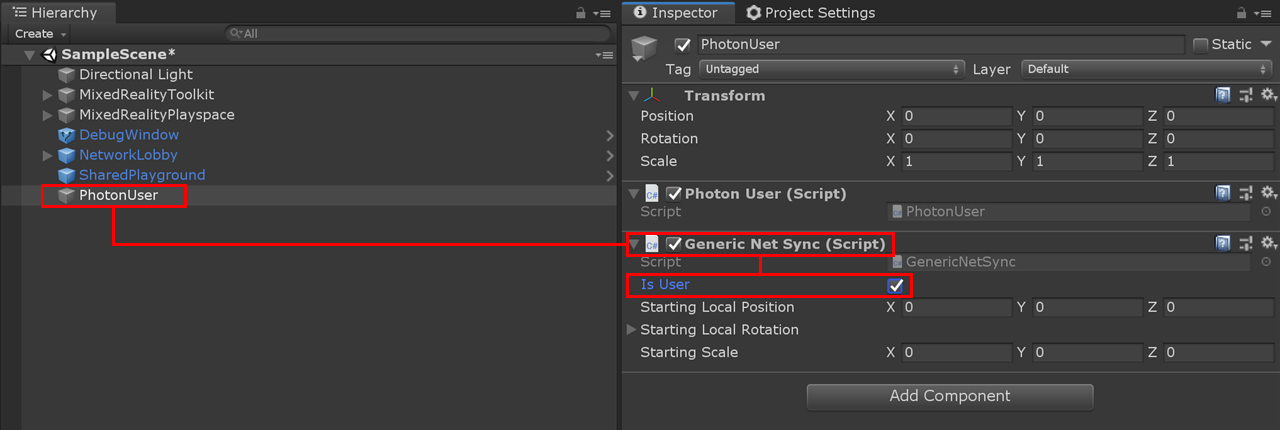Expand the MixedRealityPlayspace object
This screenshot has height=430, width=1280.
point(47,115)
